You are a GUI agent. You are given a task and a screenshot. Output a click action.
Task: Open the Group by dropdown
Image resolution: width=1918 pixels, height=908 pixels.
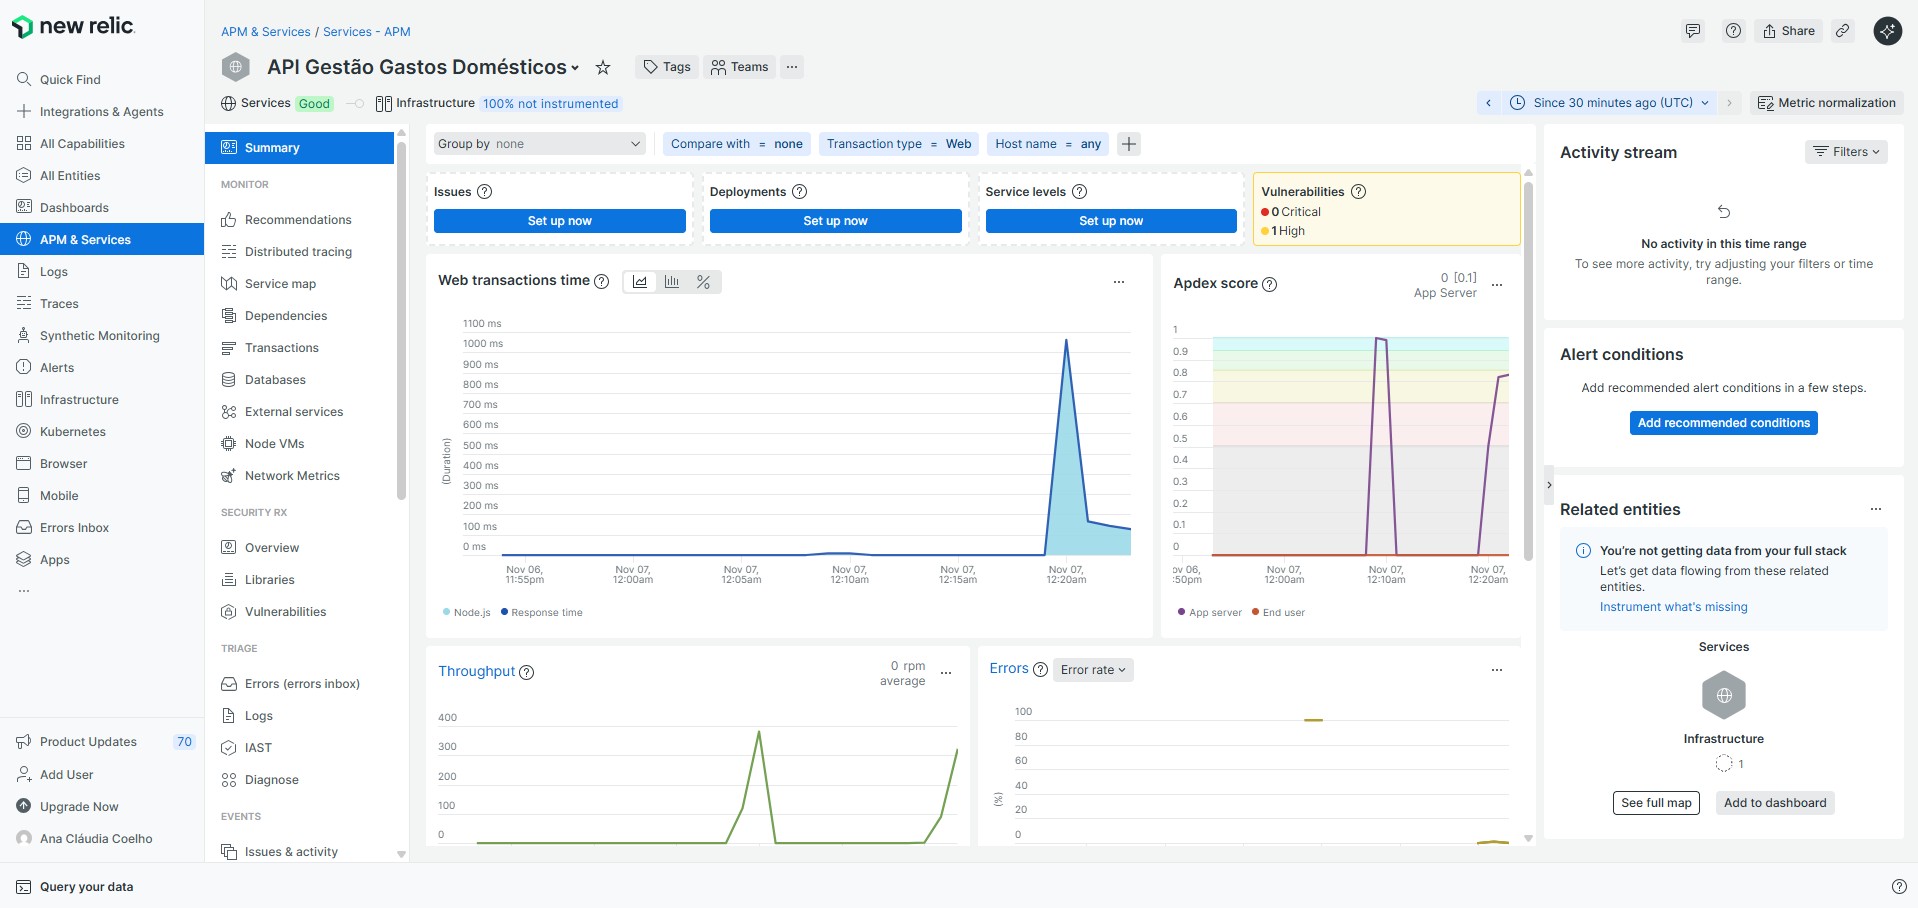click(x=540, y=144)
